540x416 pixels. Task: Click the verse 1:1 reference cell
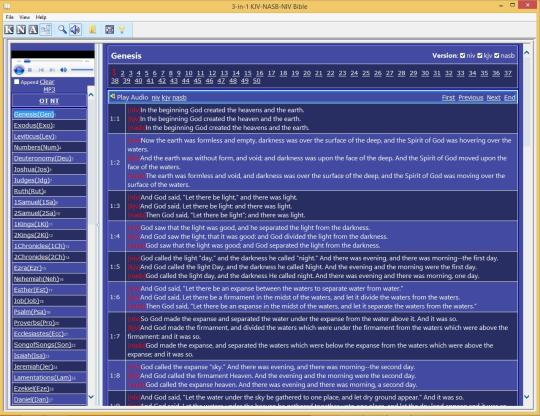click(x=116, y=119)
